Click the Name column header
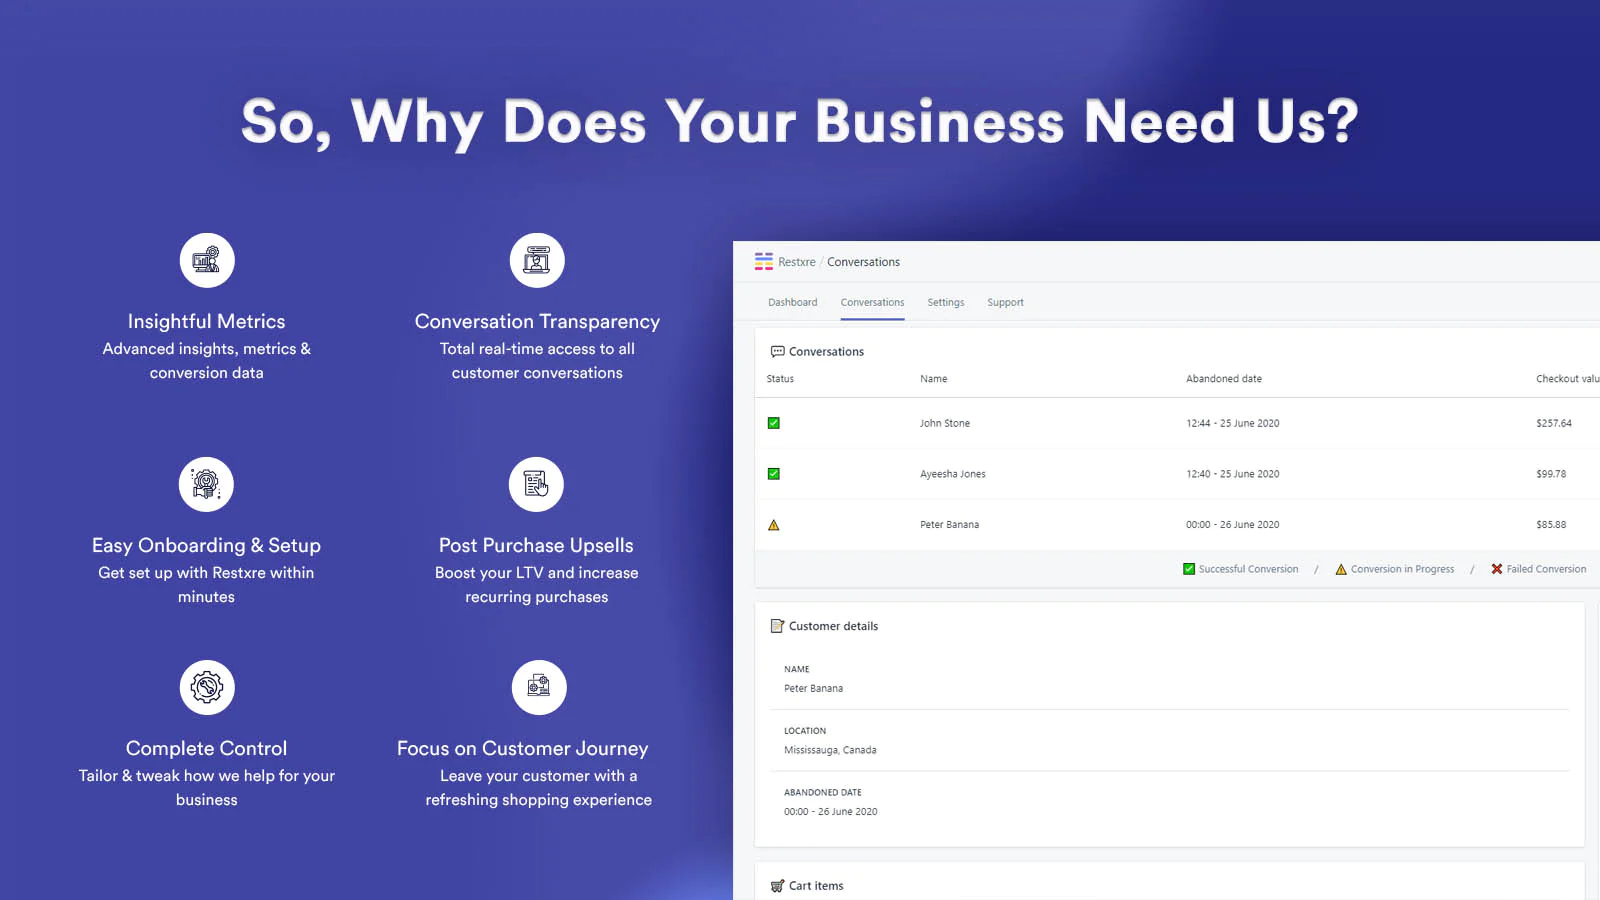Screen dimensions: 1600x900 pyautogui.click(x=933, y=379)
